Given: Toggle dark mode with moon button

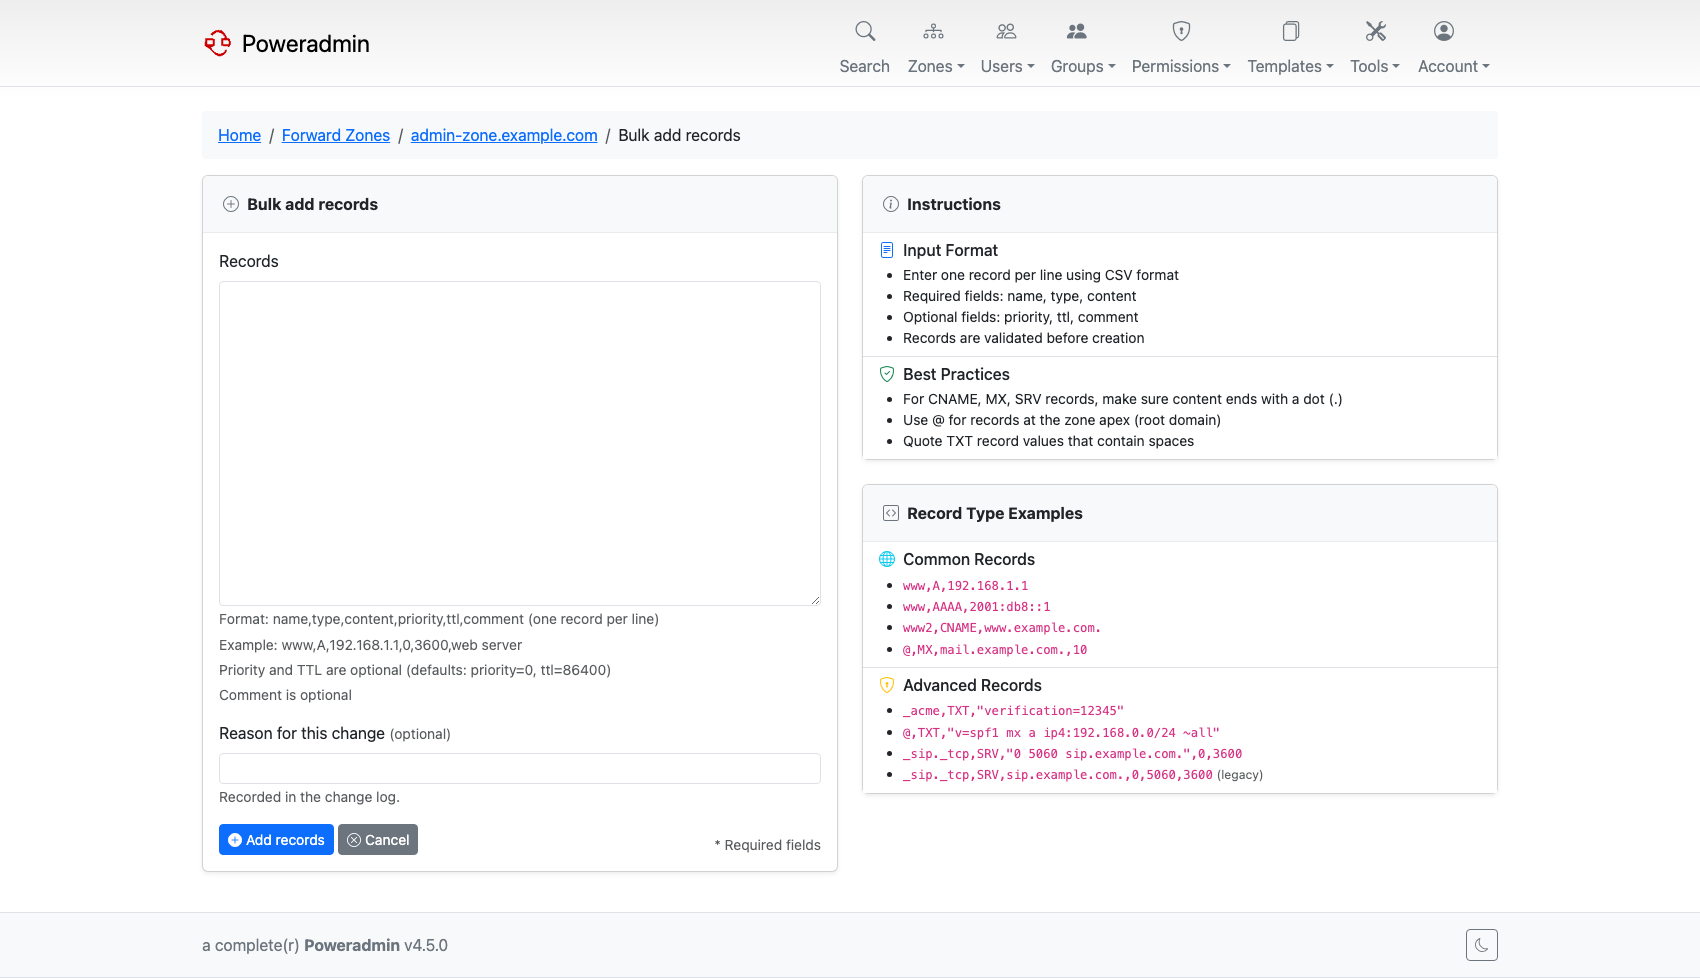Looking at the screenshot, I should point(1481,945).
